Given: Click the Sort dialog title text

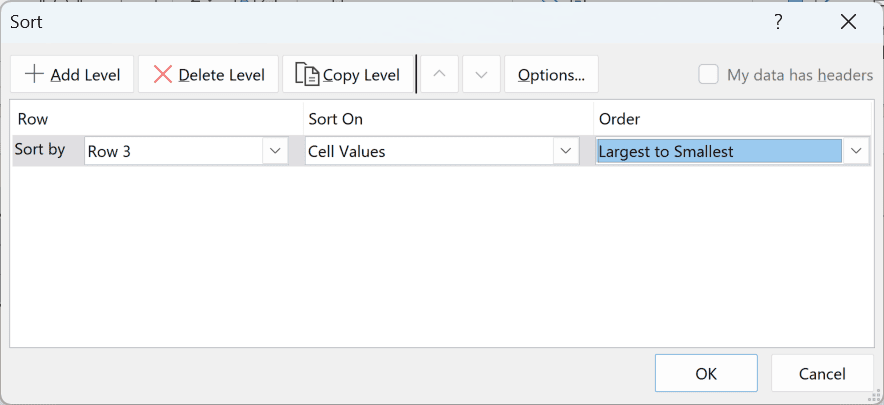Looking at the screenshot, I should coord(26,22).
